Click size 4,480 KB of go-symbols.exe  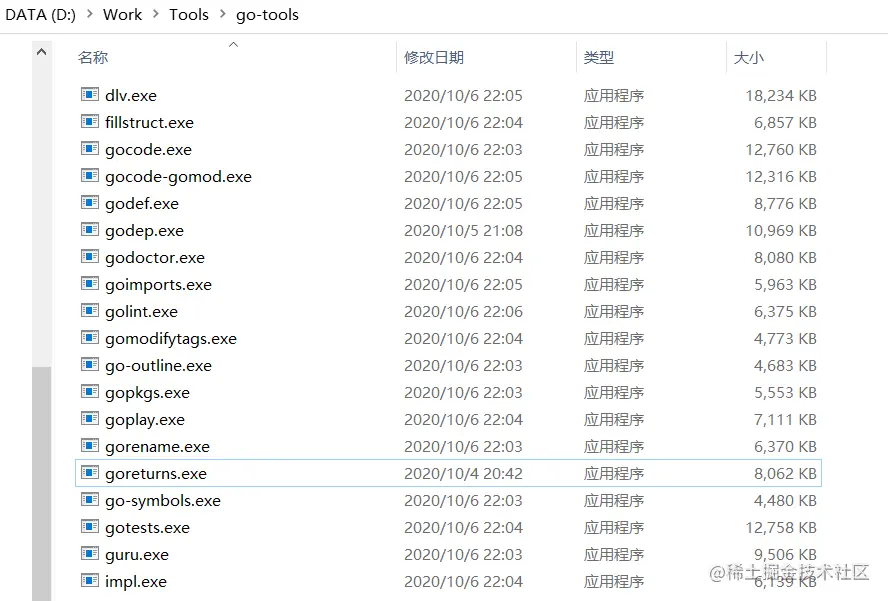(785, 501)
